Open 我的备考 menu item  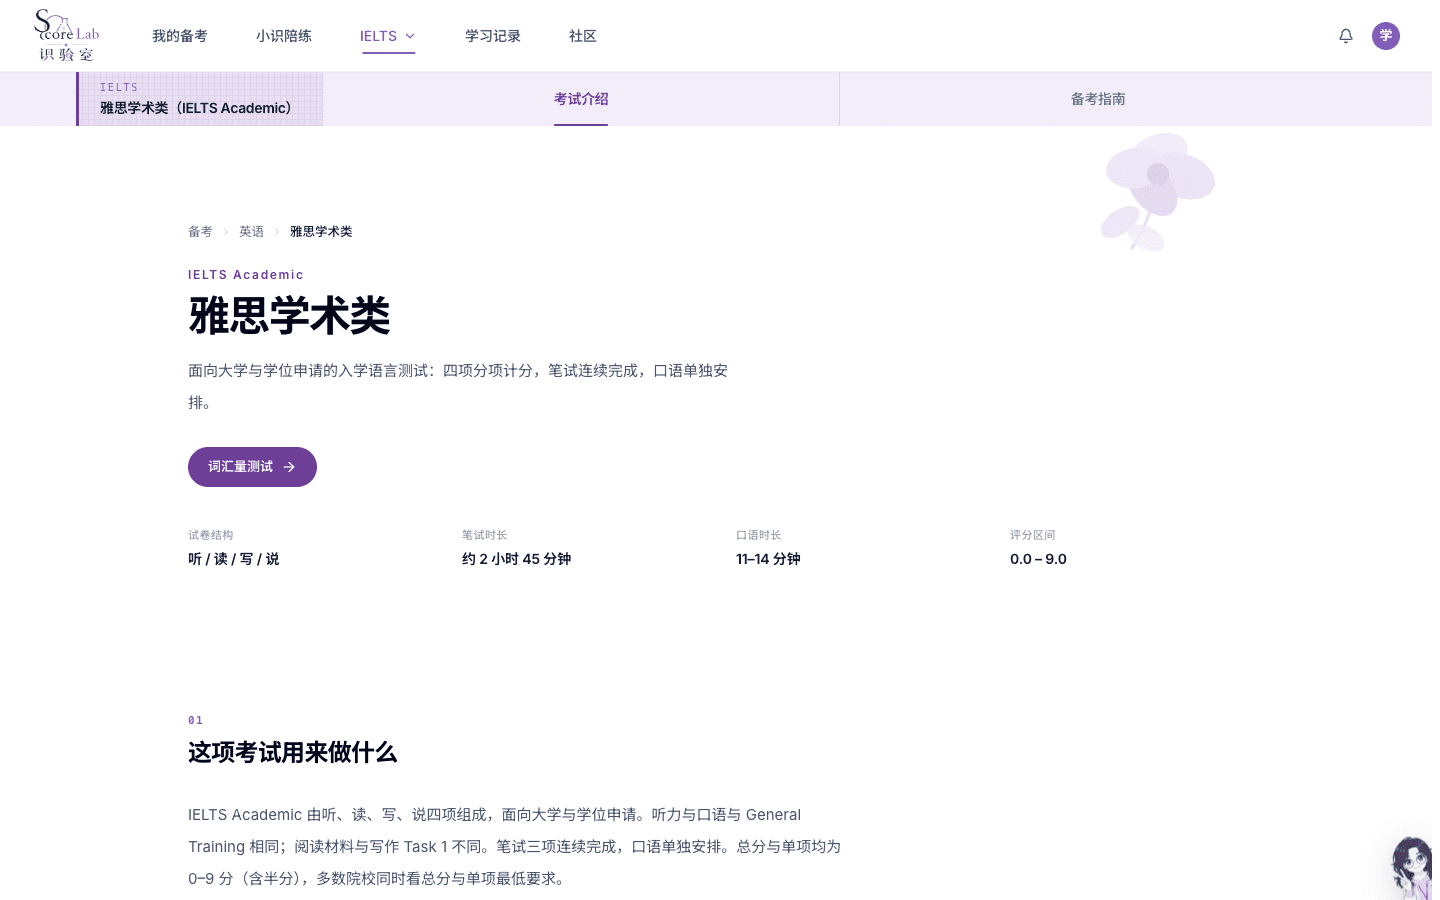point(180,36)
